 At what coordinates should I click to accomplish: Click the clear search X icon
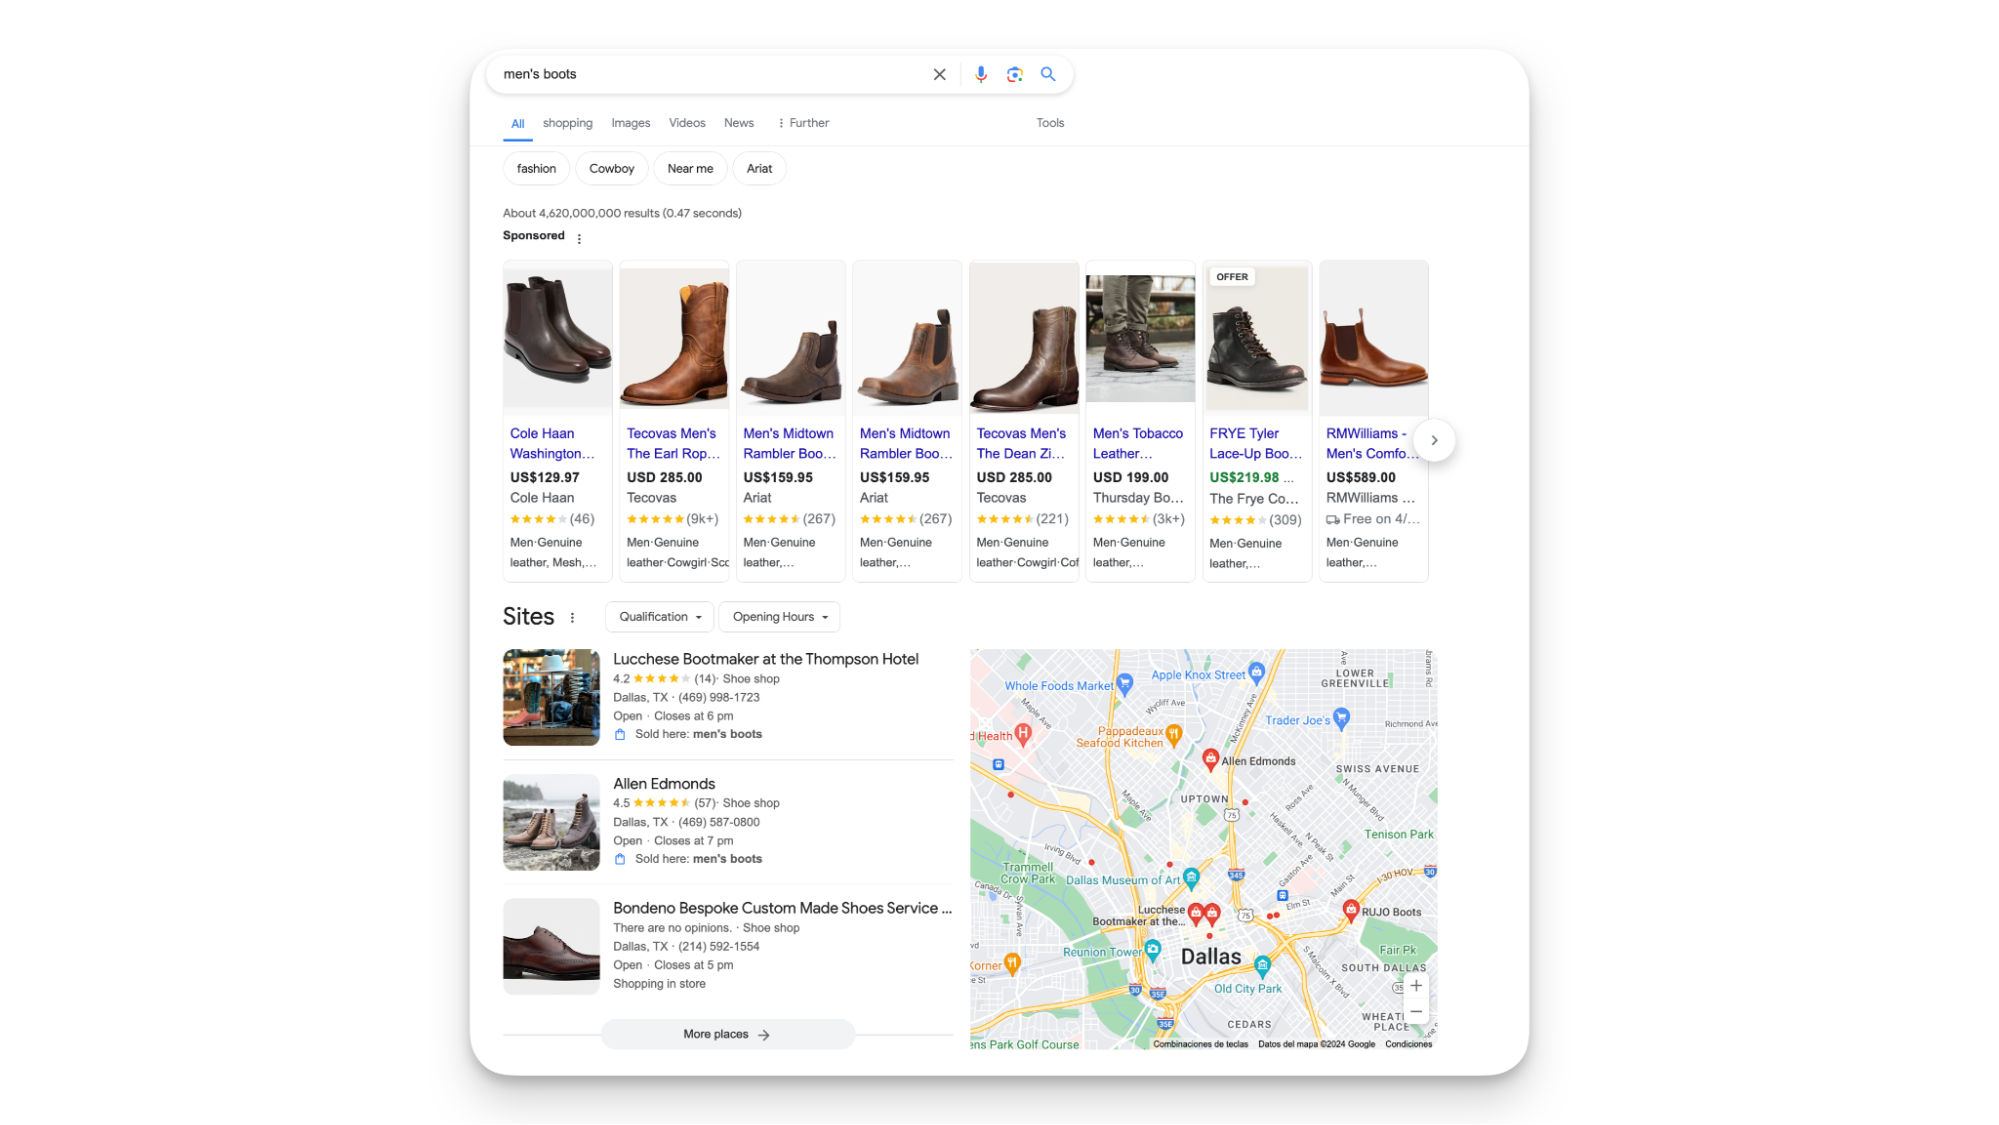pyautogui.click(x=940, y=73)
